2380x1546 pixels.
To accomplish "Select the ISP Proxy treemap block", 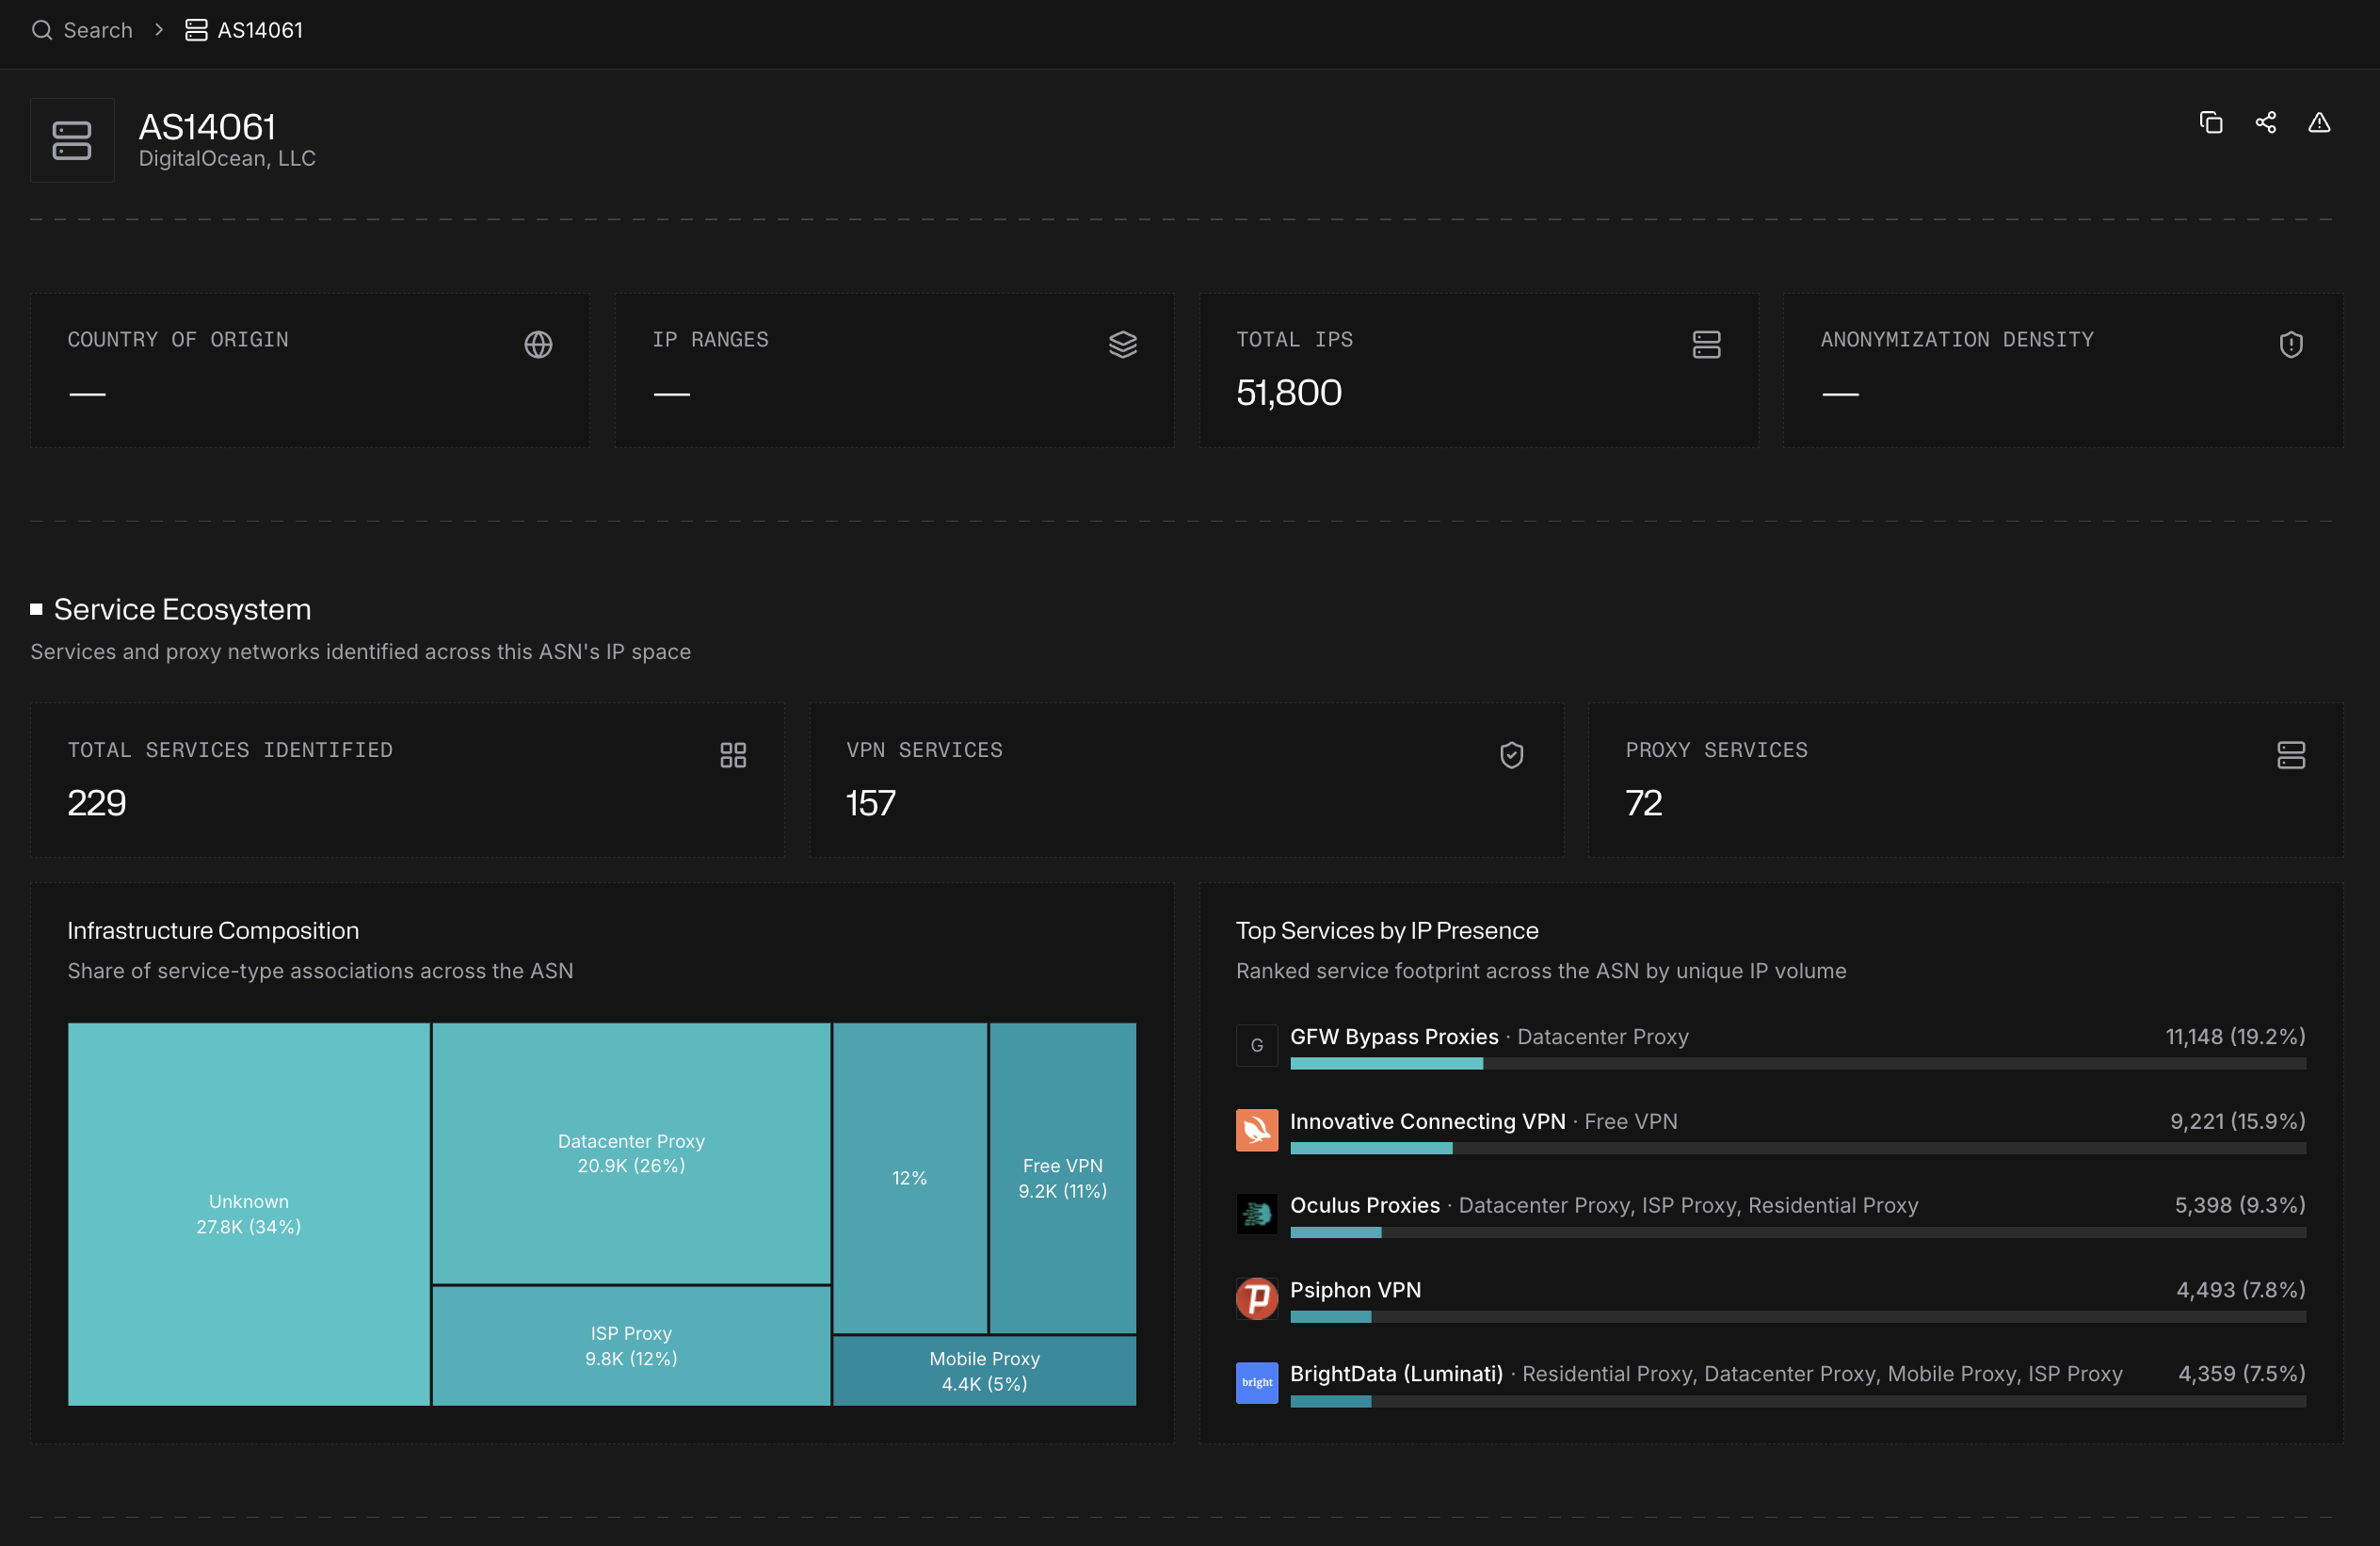I will (631, 1346).
